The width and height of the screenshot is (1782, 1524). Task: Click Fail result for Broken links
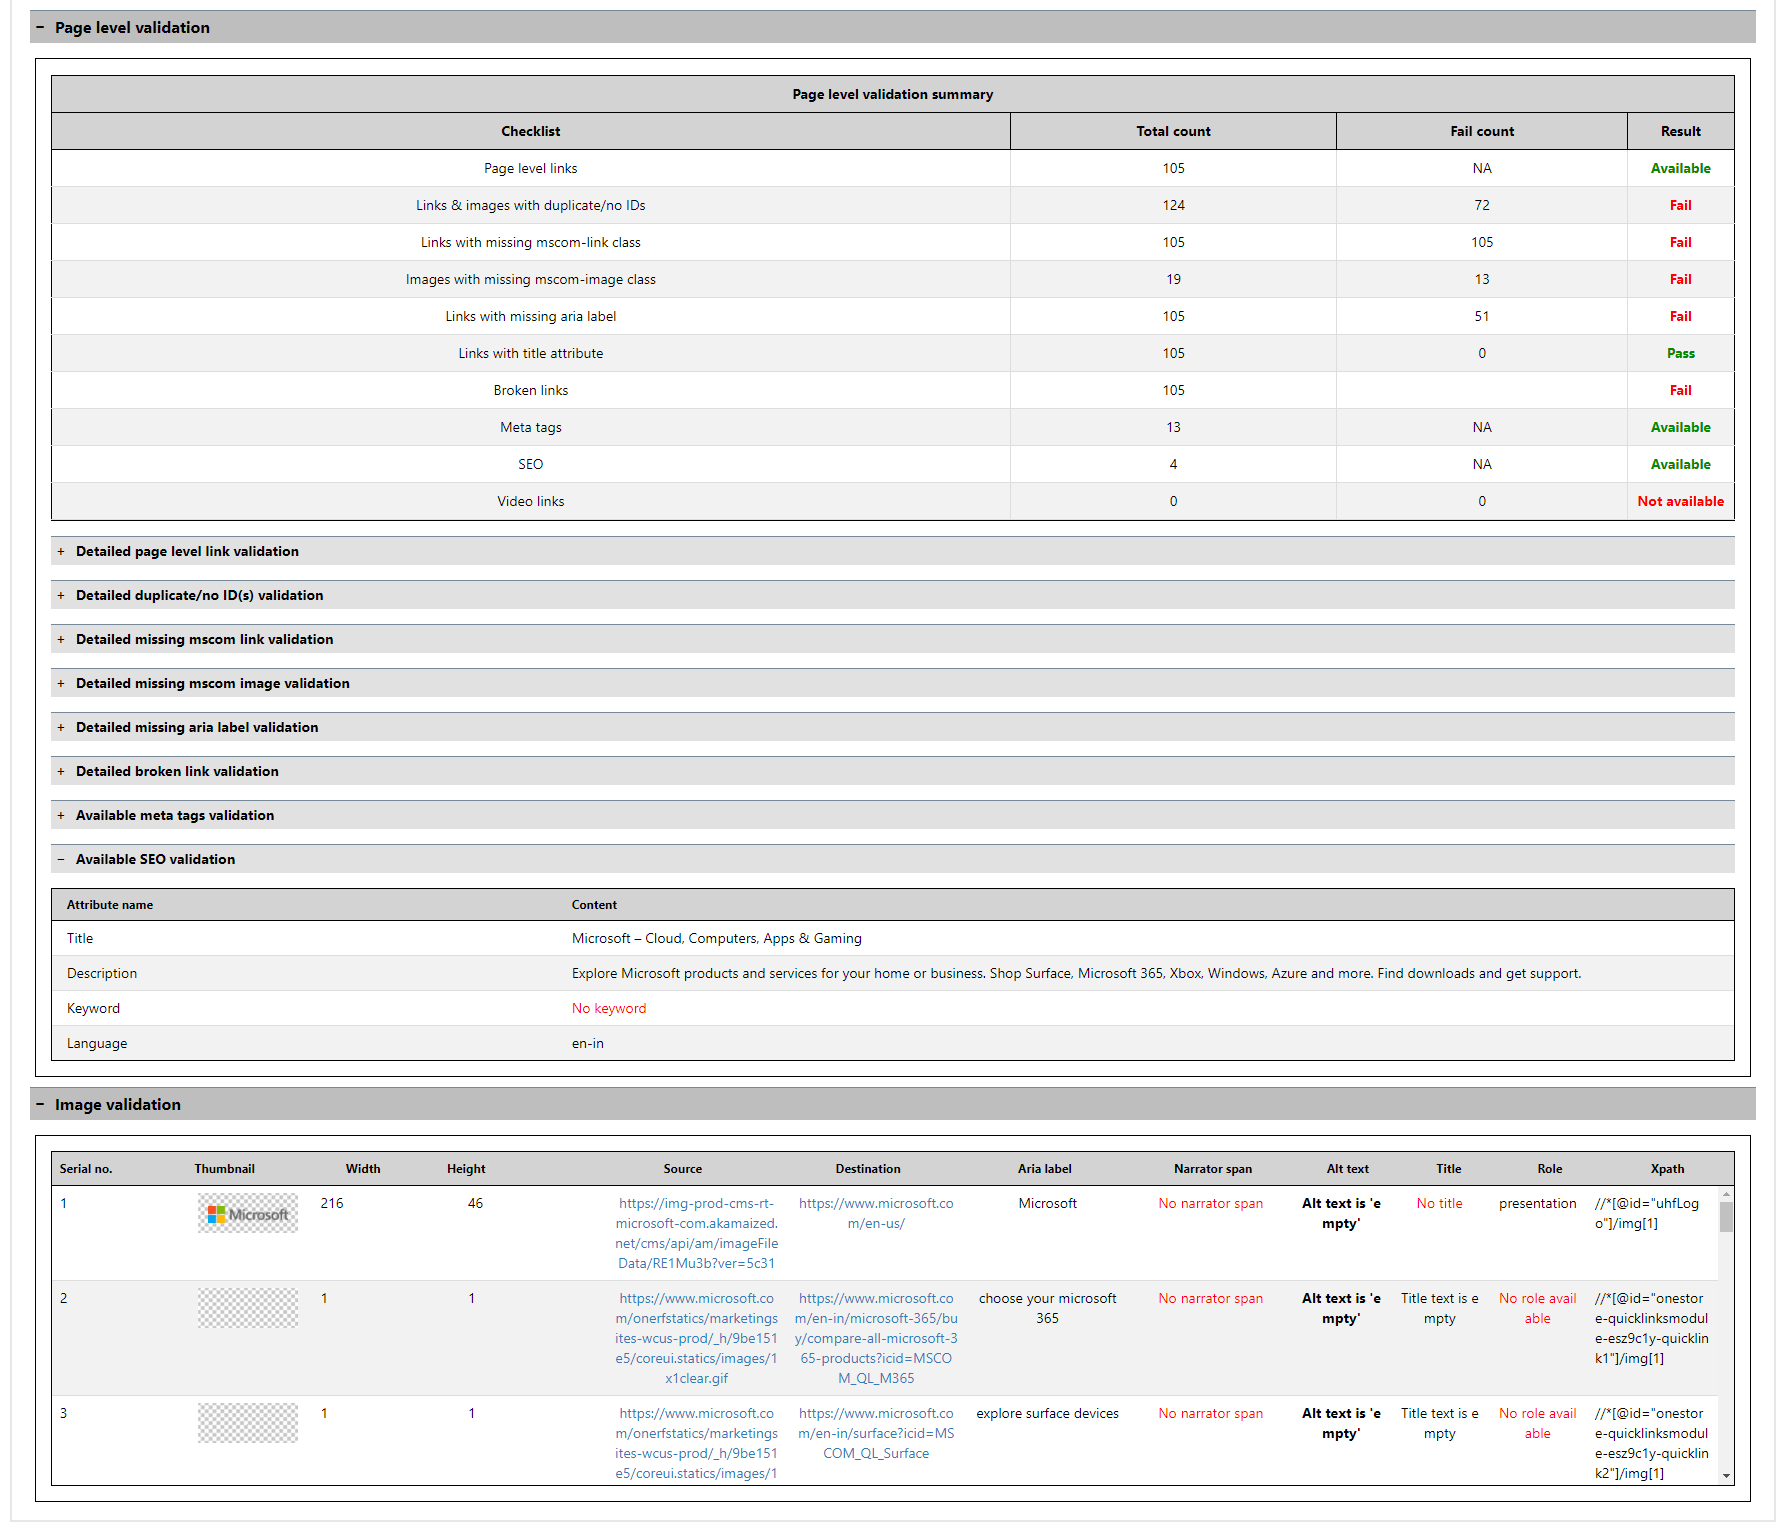pyautogui.click(x=1681, y=390)
